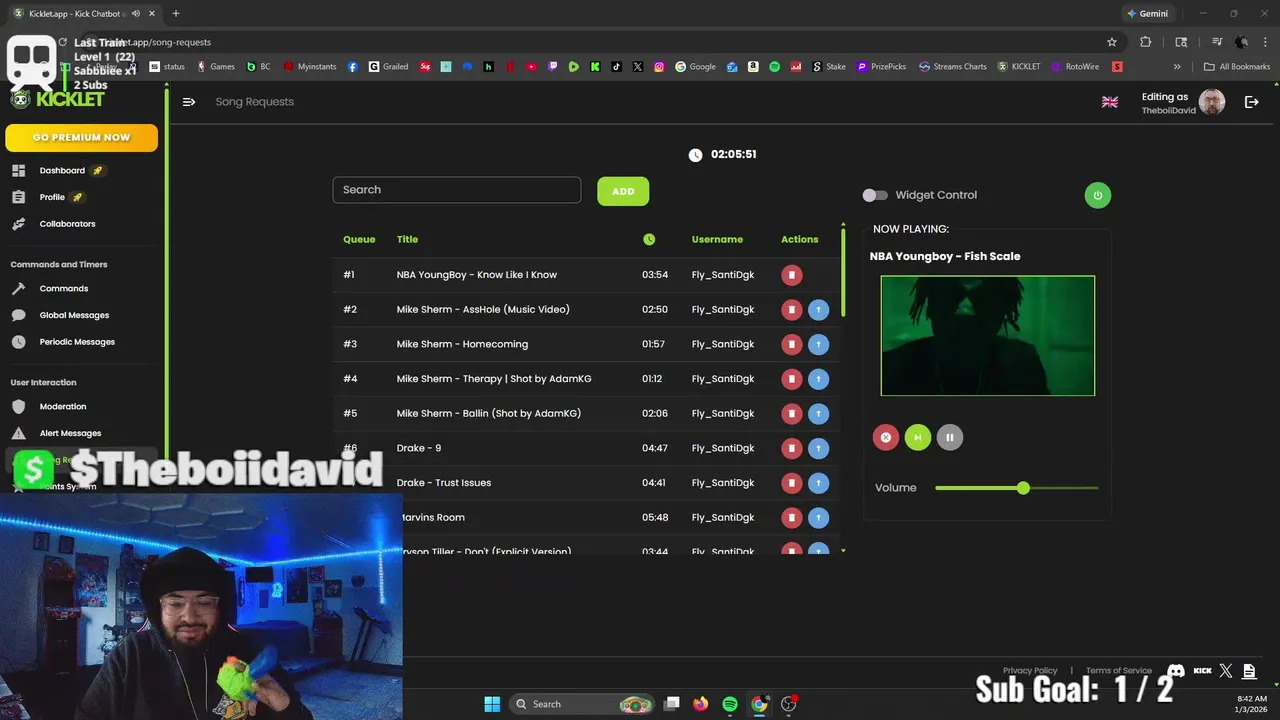Collapse the sidebar with the hamburger icon

pyautogui.click(x=189, y=102)
